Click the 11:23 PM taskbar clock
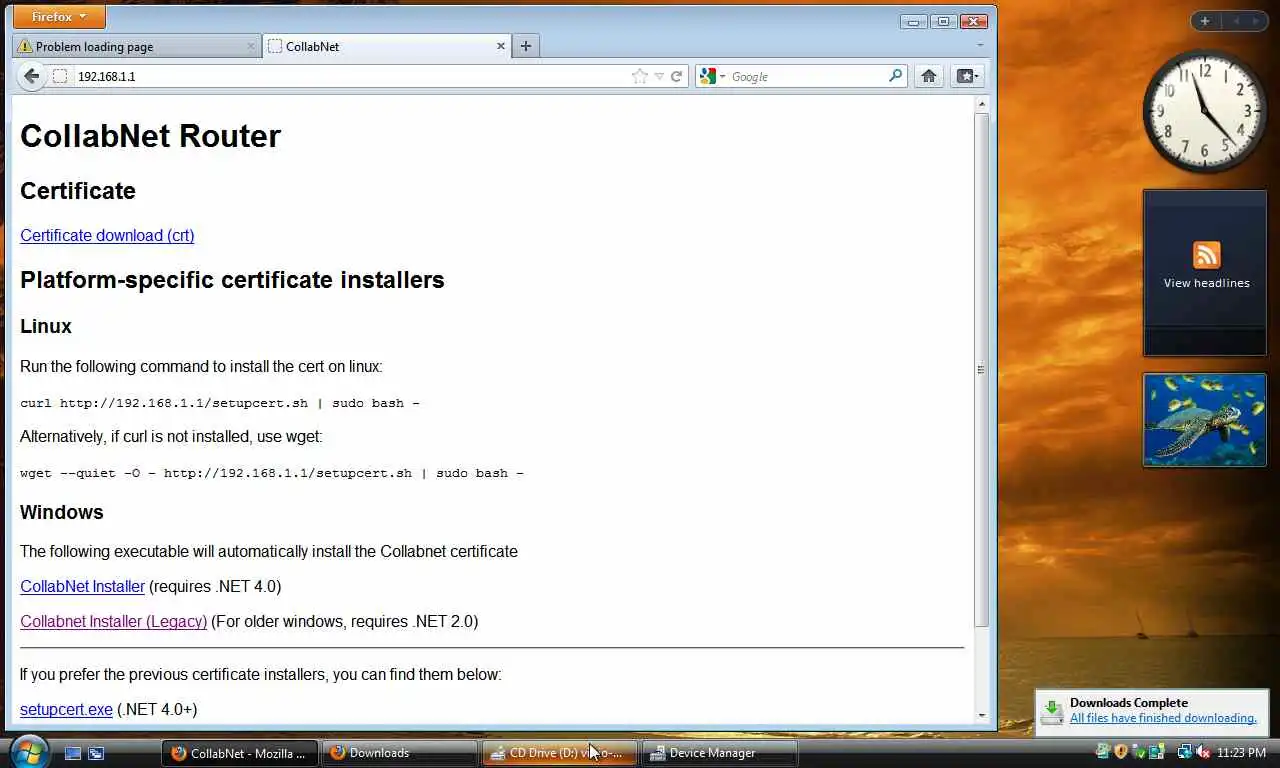 tap(1242, 752)
